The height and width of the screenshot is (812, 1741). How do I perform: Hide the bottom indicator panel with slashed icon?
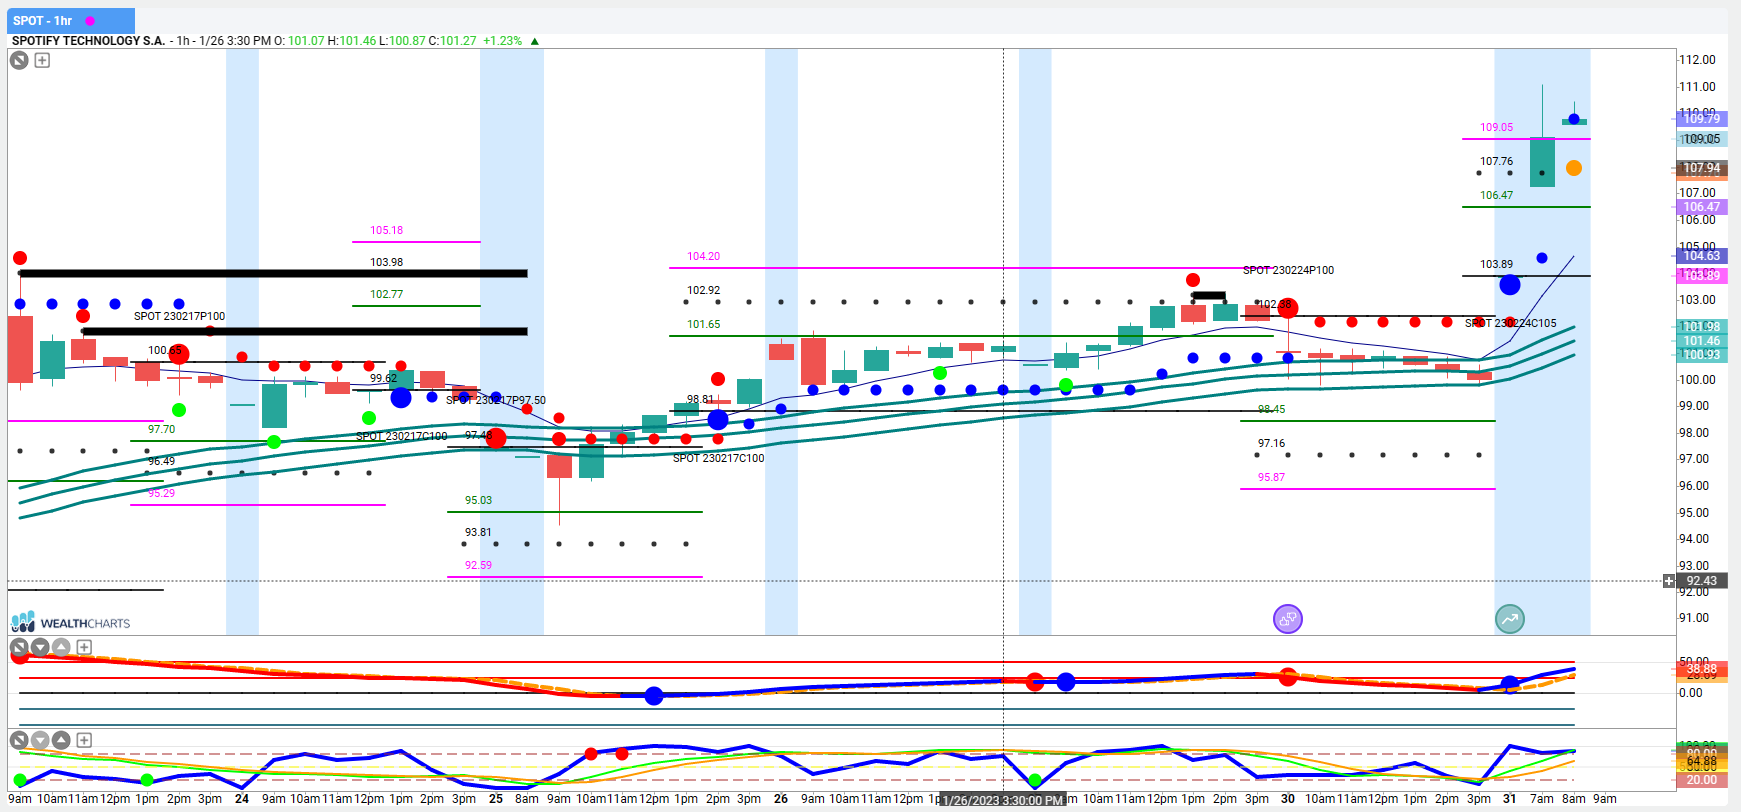19,740
